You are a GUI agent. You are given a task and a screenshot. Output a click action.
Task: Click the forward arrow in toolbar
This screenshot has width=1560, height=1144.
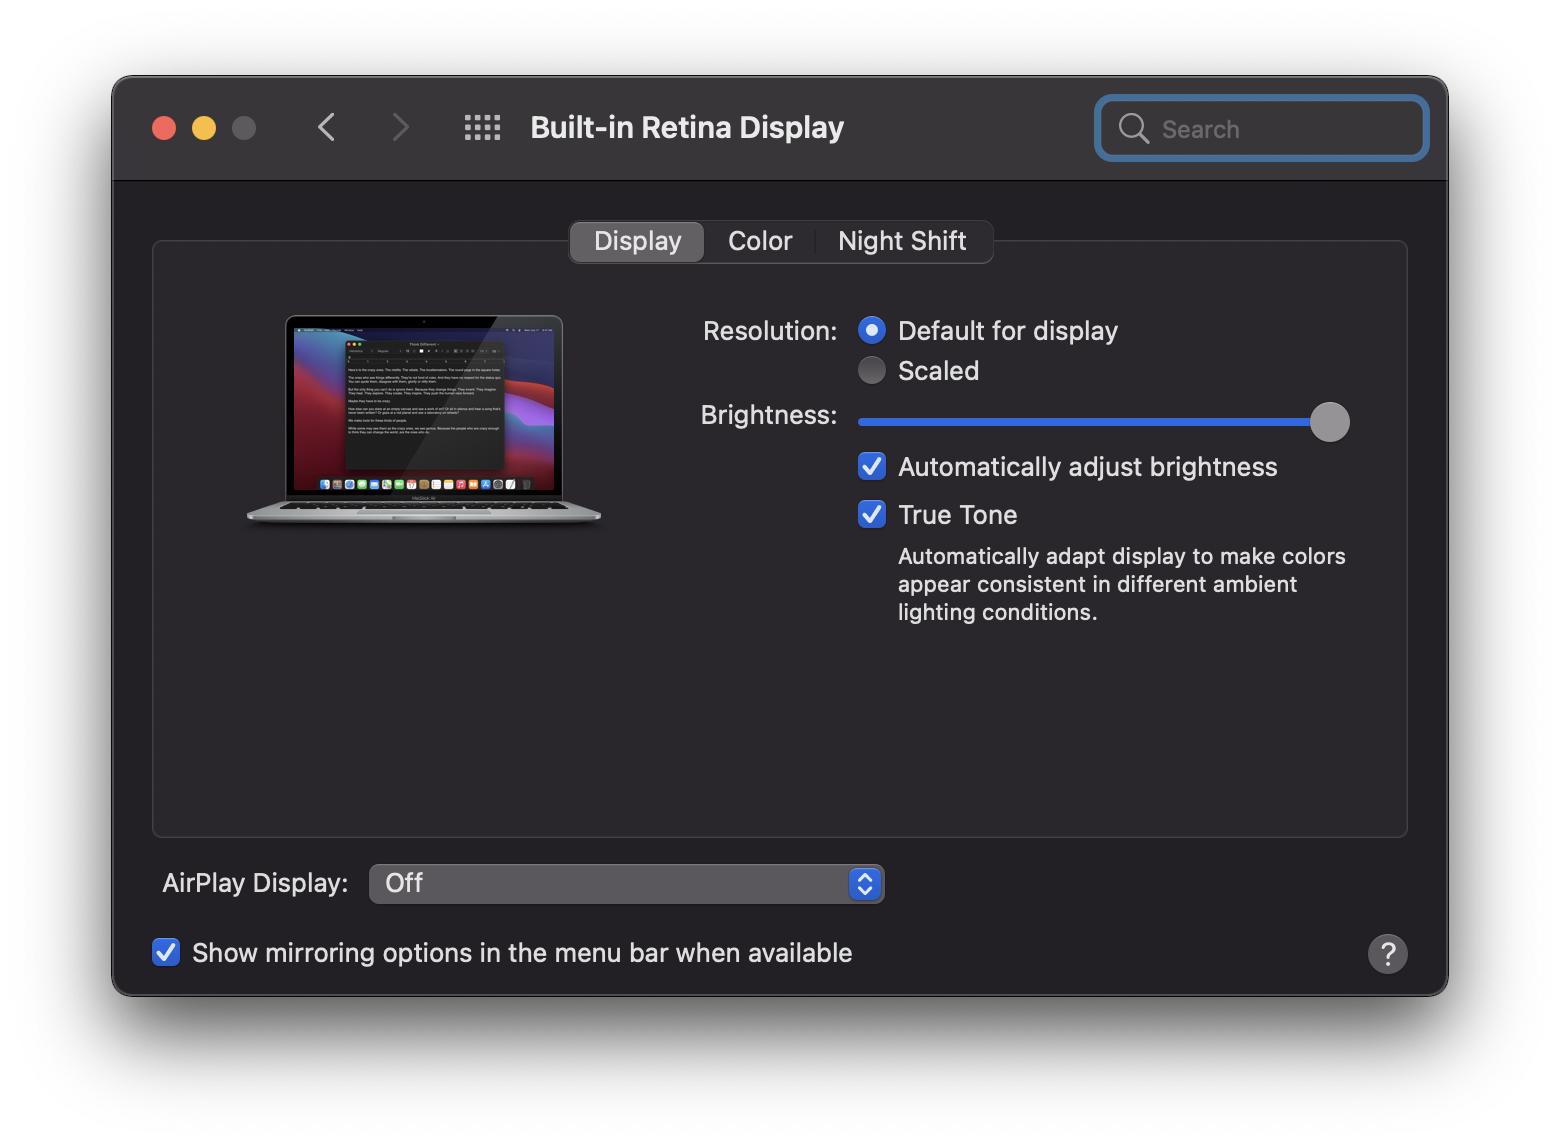[x=400, y=128]
